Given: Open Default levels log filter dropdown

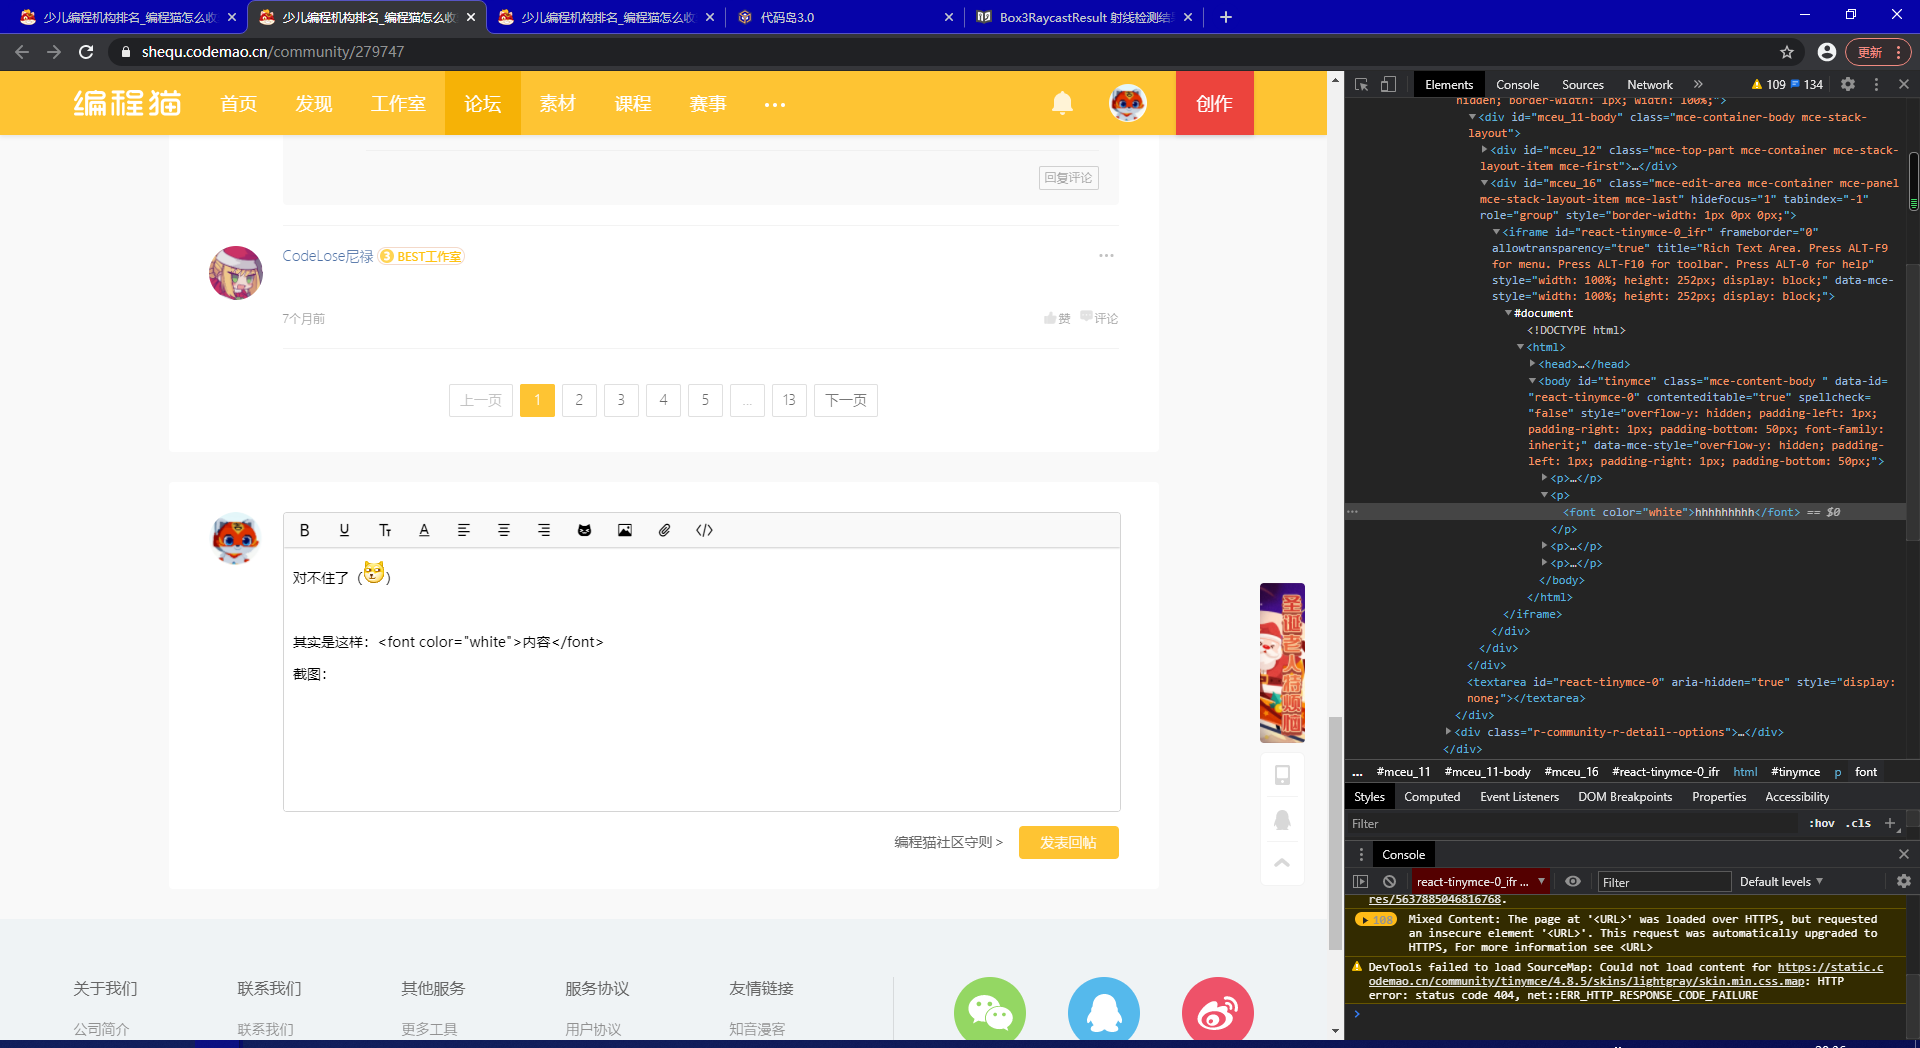Looking at the screenshot, I should (x=1781, y=881).
